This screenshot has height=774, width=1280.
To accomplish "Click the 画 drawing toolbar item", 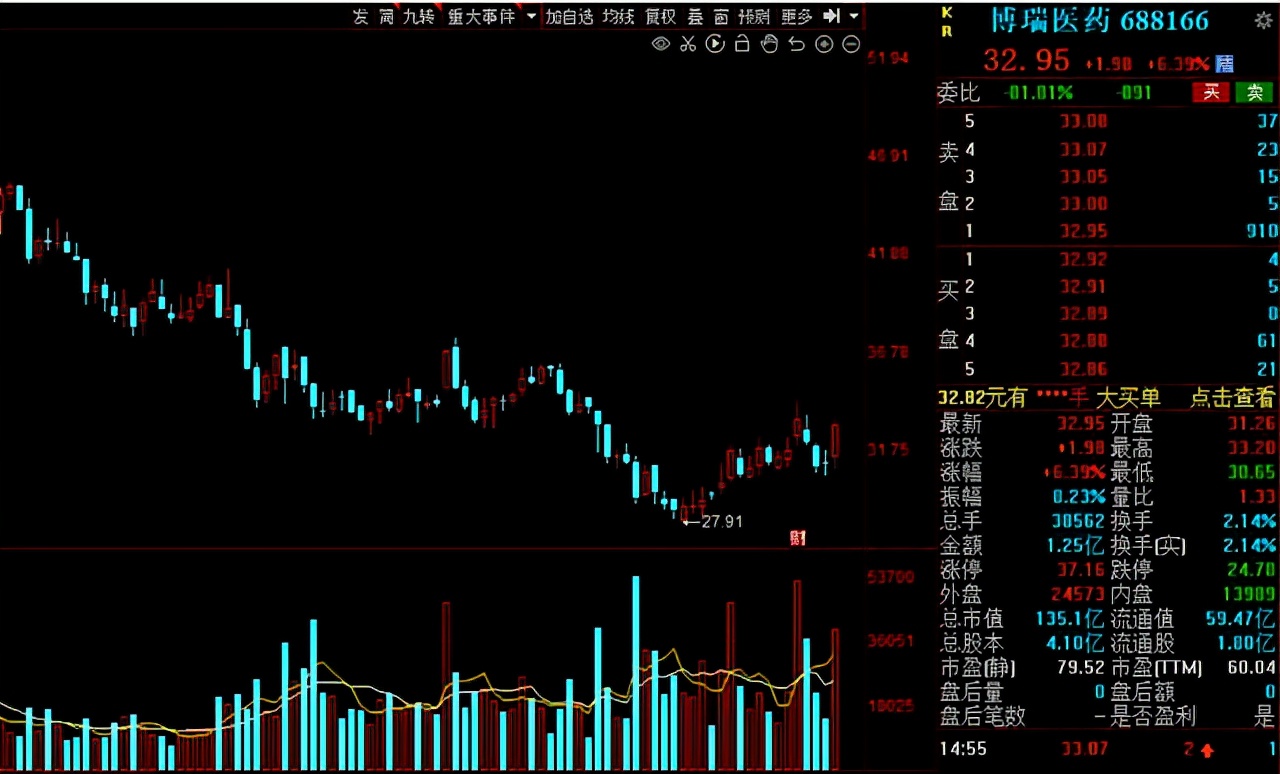I will pos(720,16).
